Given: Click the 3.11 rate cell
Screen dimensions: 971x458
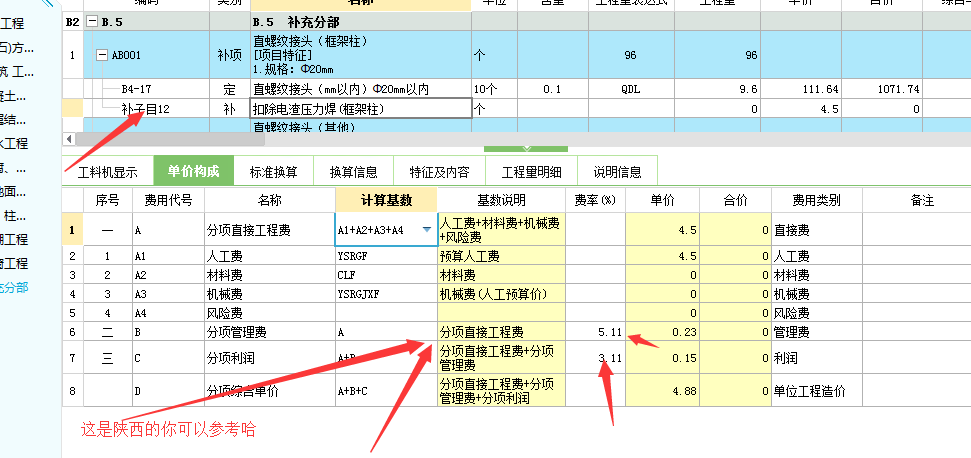Looking at the screenshot, I should (595, 358).
